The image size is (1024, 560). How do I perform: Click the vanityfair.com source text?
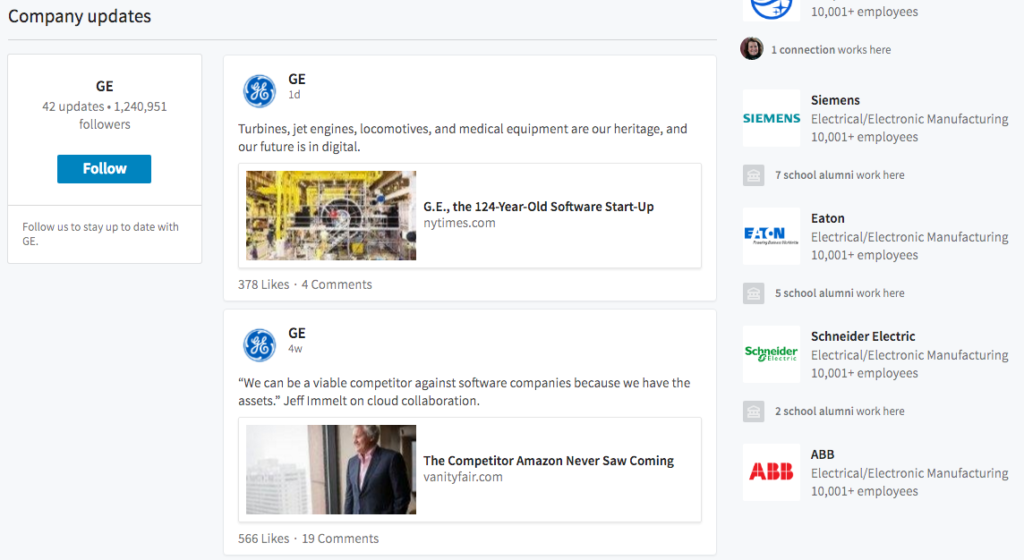463,477
